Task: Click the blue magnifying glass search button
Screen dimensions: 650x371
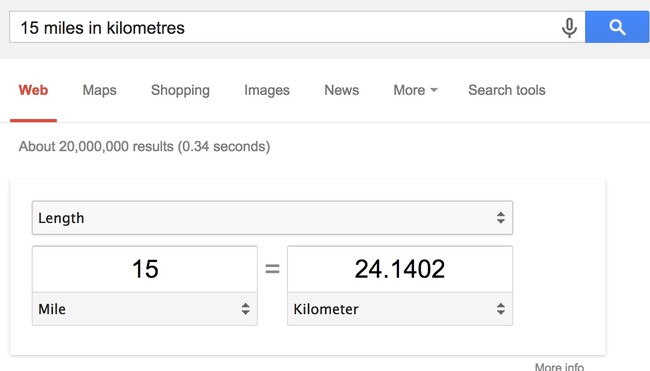Action: (617, 27)
